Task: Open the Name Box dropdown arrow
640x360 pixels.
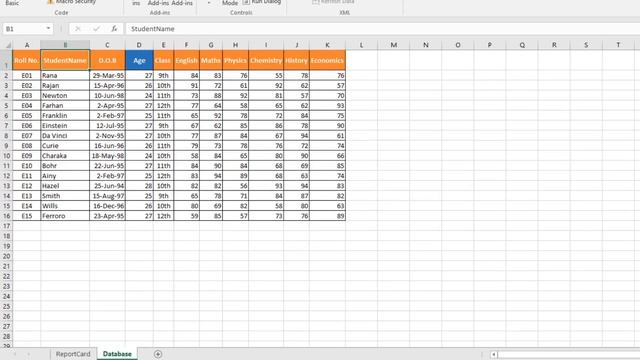Action: [48, 29]
